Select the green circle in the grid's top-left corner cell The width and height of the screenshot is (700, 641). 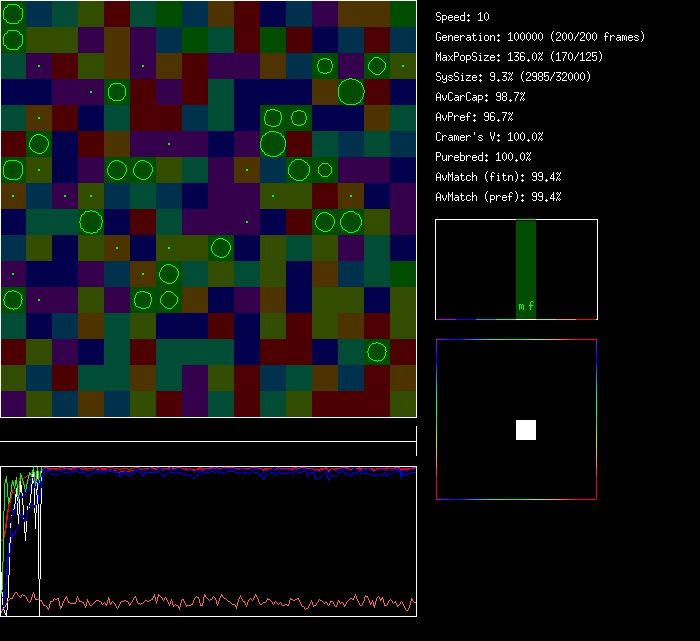pos(13,14)
